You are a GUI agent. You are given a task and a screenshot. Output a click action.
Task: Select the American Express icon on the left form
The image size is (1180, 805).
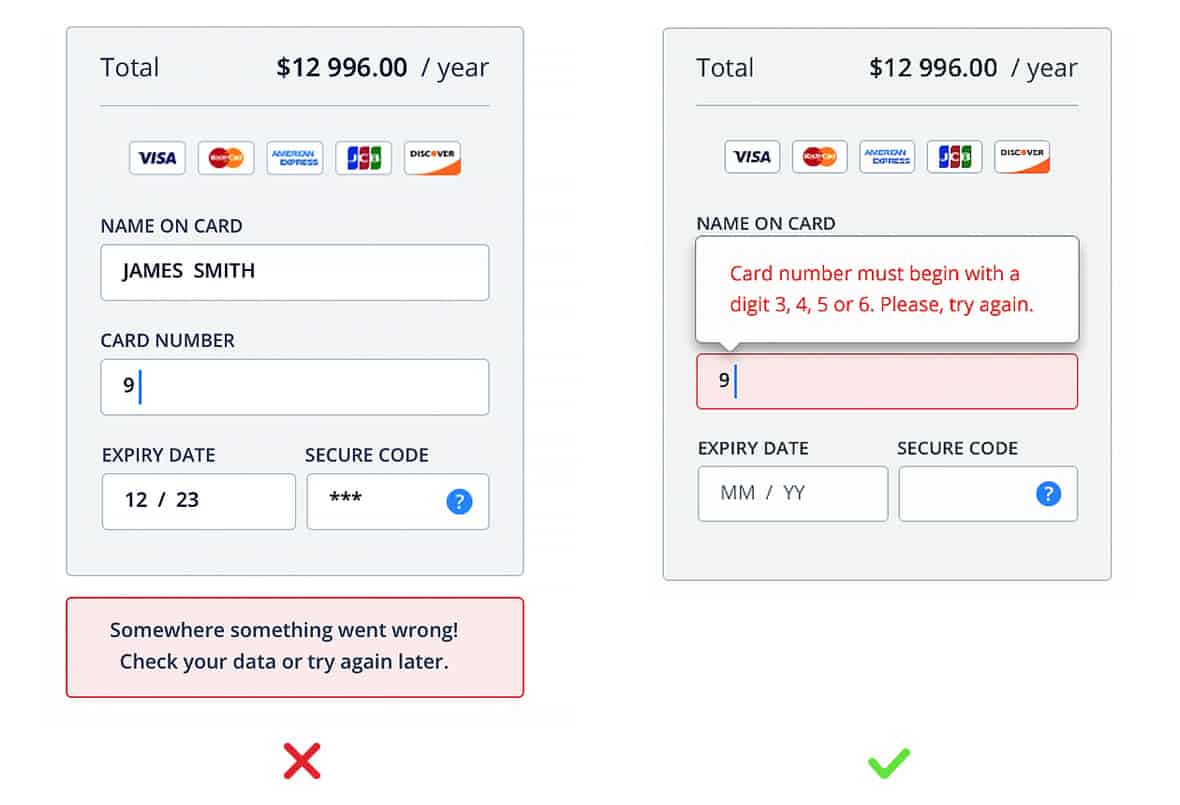(294, 157)
